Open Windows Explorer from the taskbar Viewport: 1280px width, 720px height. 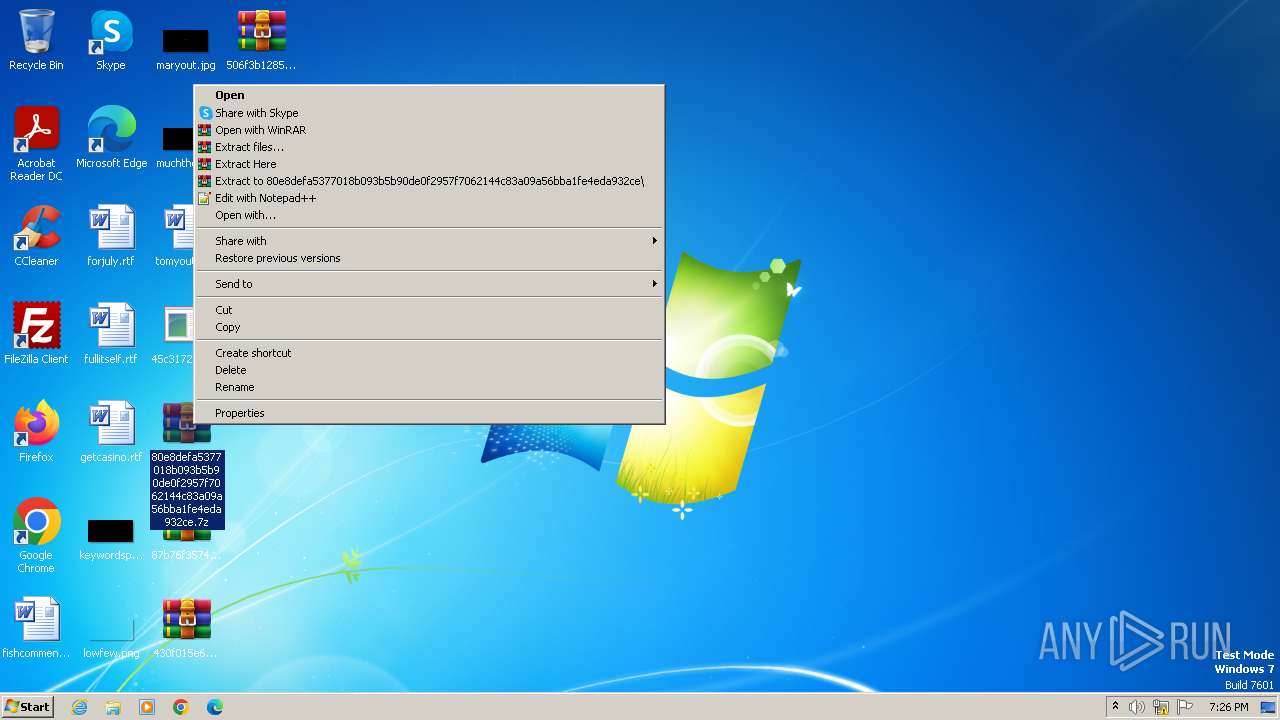(x=113, y=707)
